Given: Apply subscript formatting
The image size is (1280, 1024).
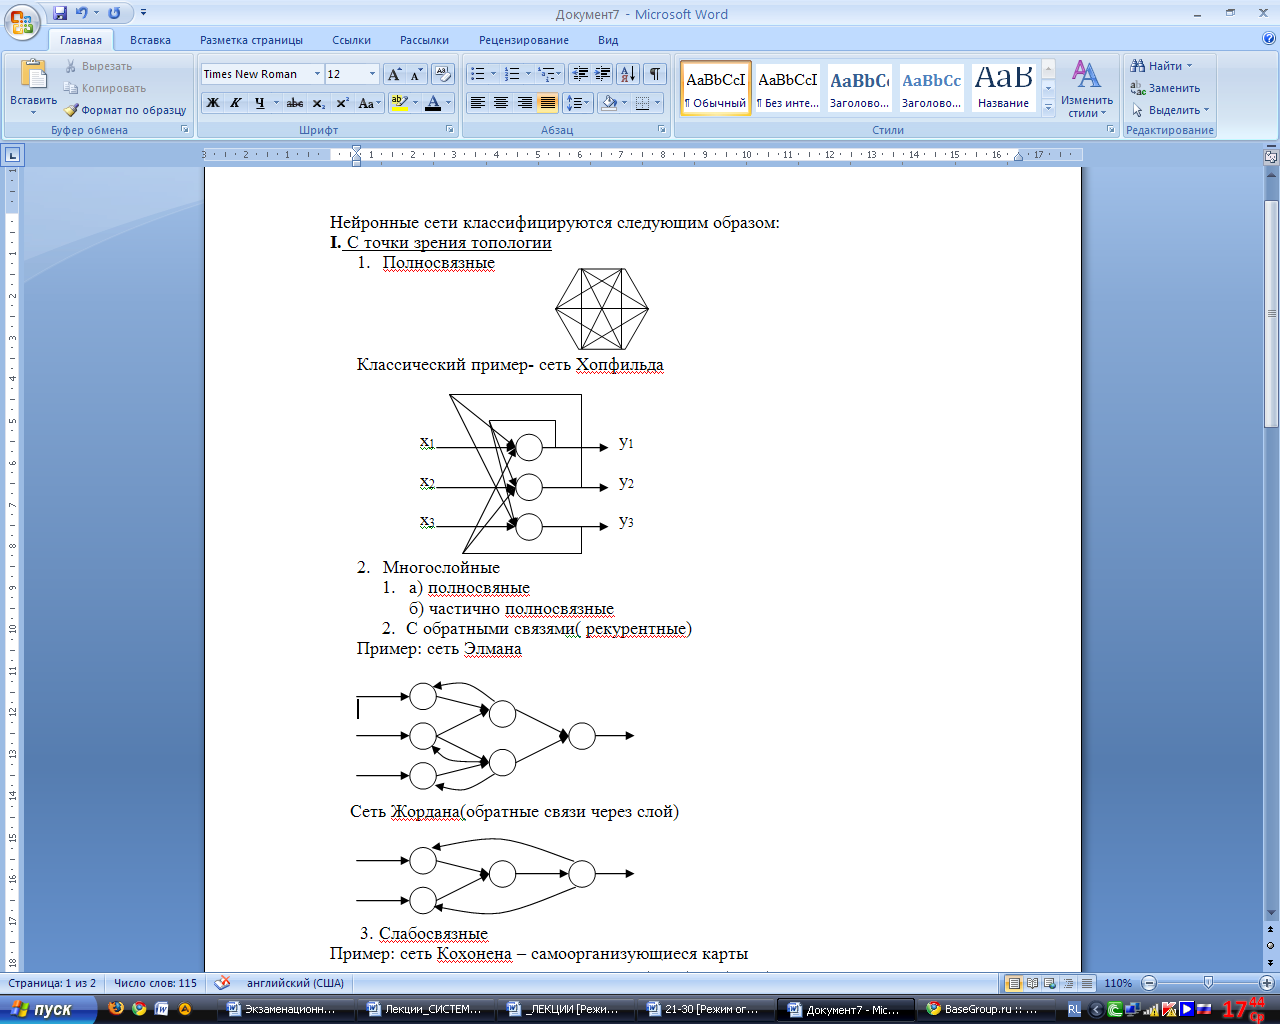Looking at the screenshot, I should tap(318, 103).
